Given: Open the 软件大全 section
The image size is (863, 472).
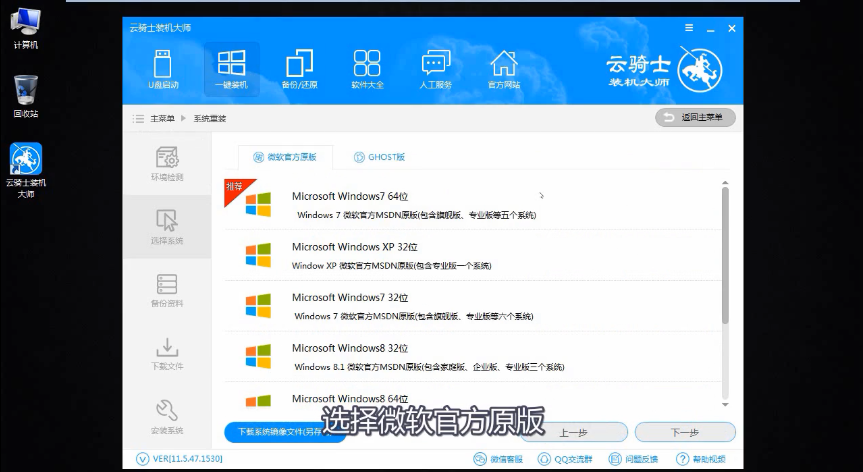Looking at the screenshot, I should [367, 69].
